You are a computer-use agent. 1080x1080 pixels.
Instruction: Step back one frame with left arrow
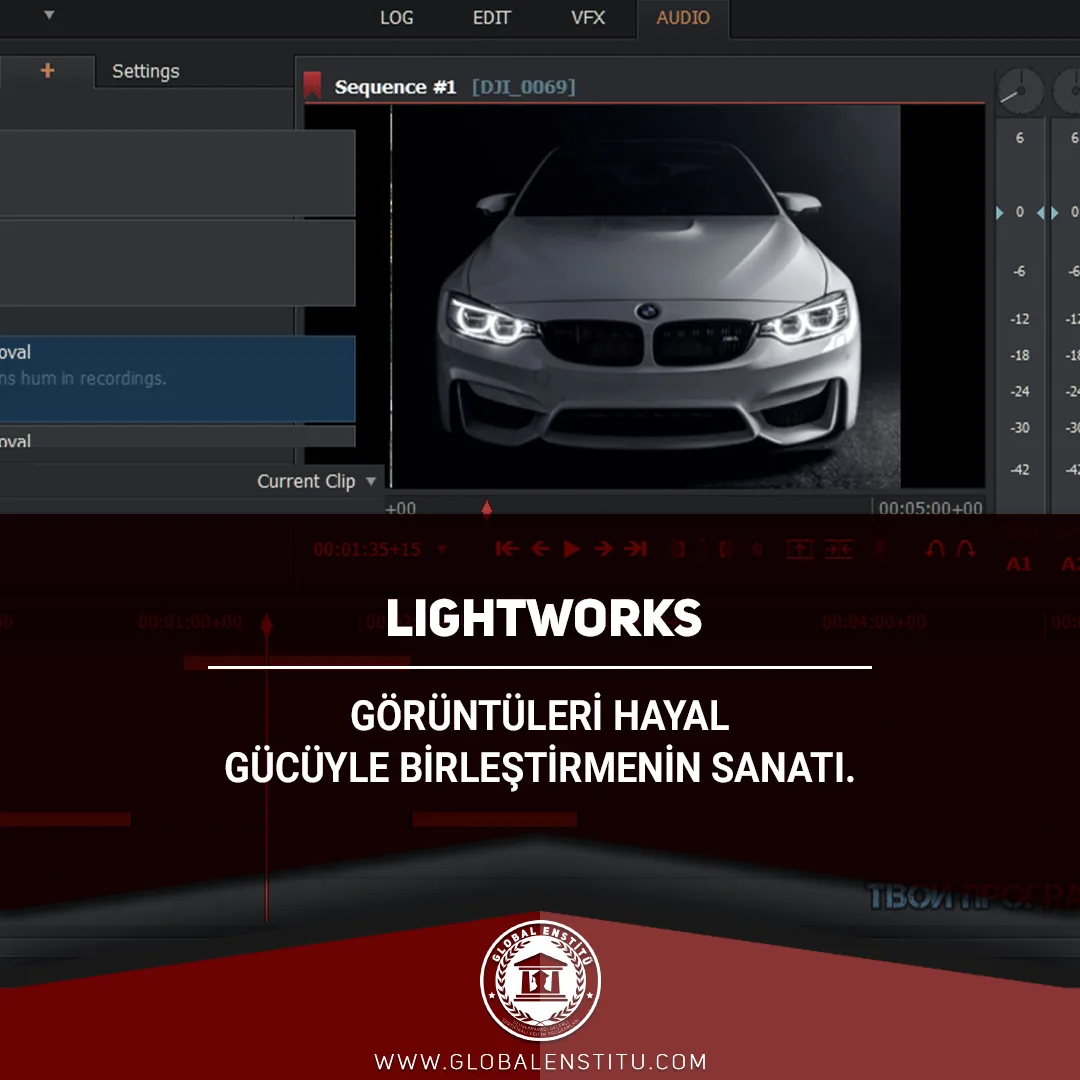(541, 549)
